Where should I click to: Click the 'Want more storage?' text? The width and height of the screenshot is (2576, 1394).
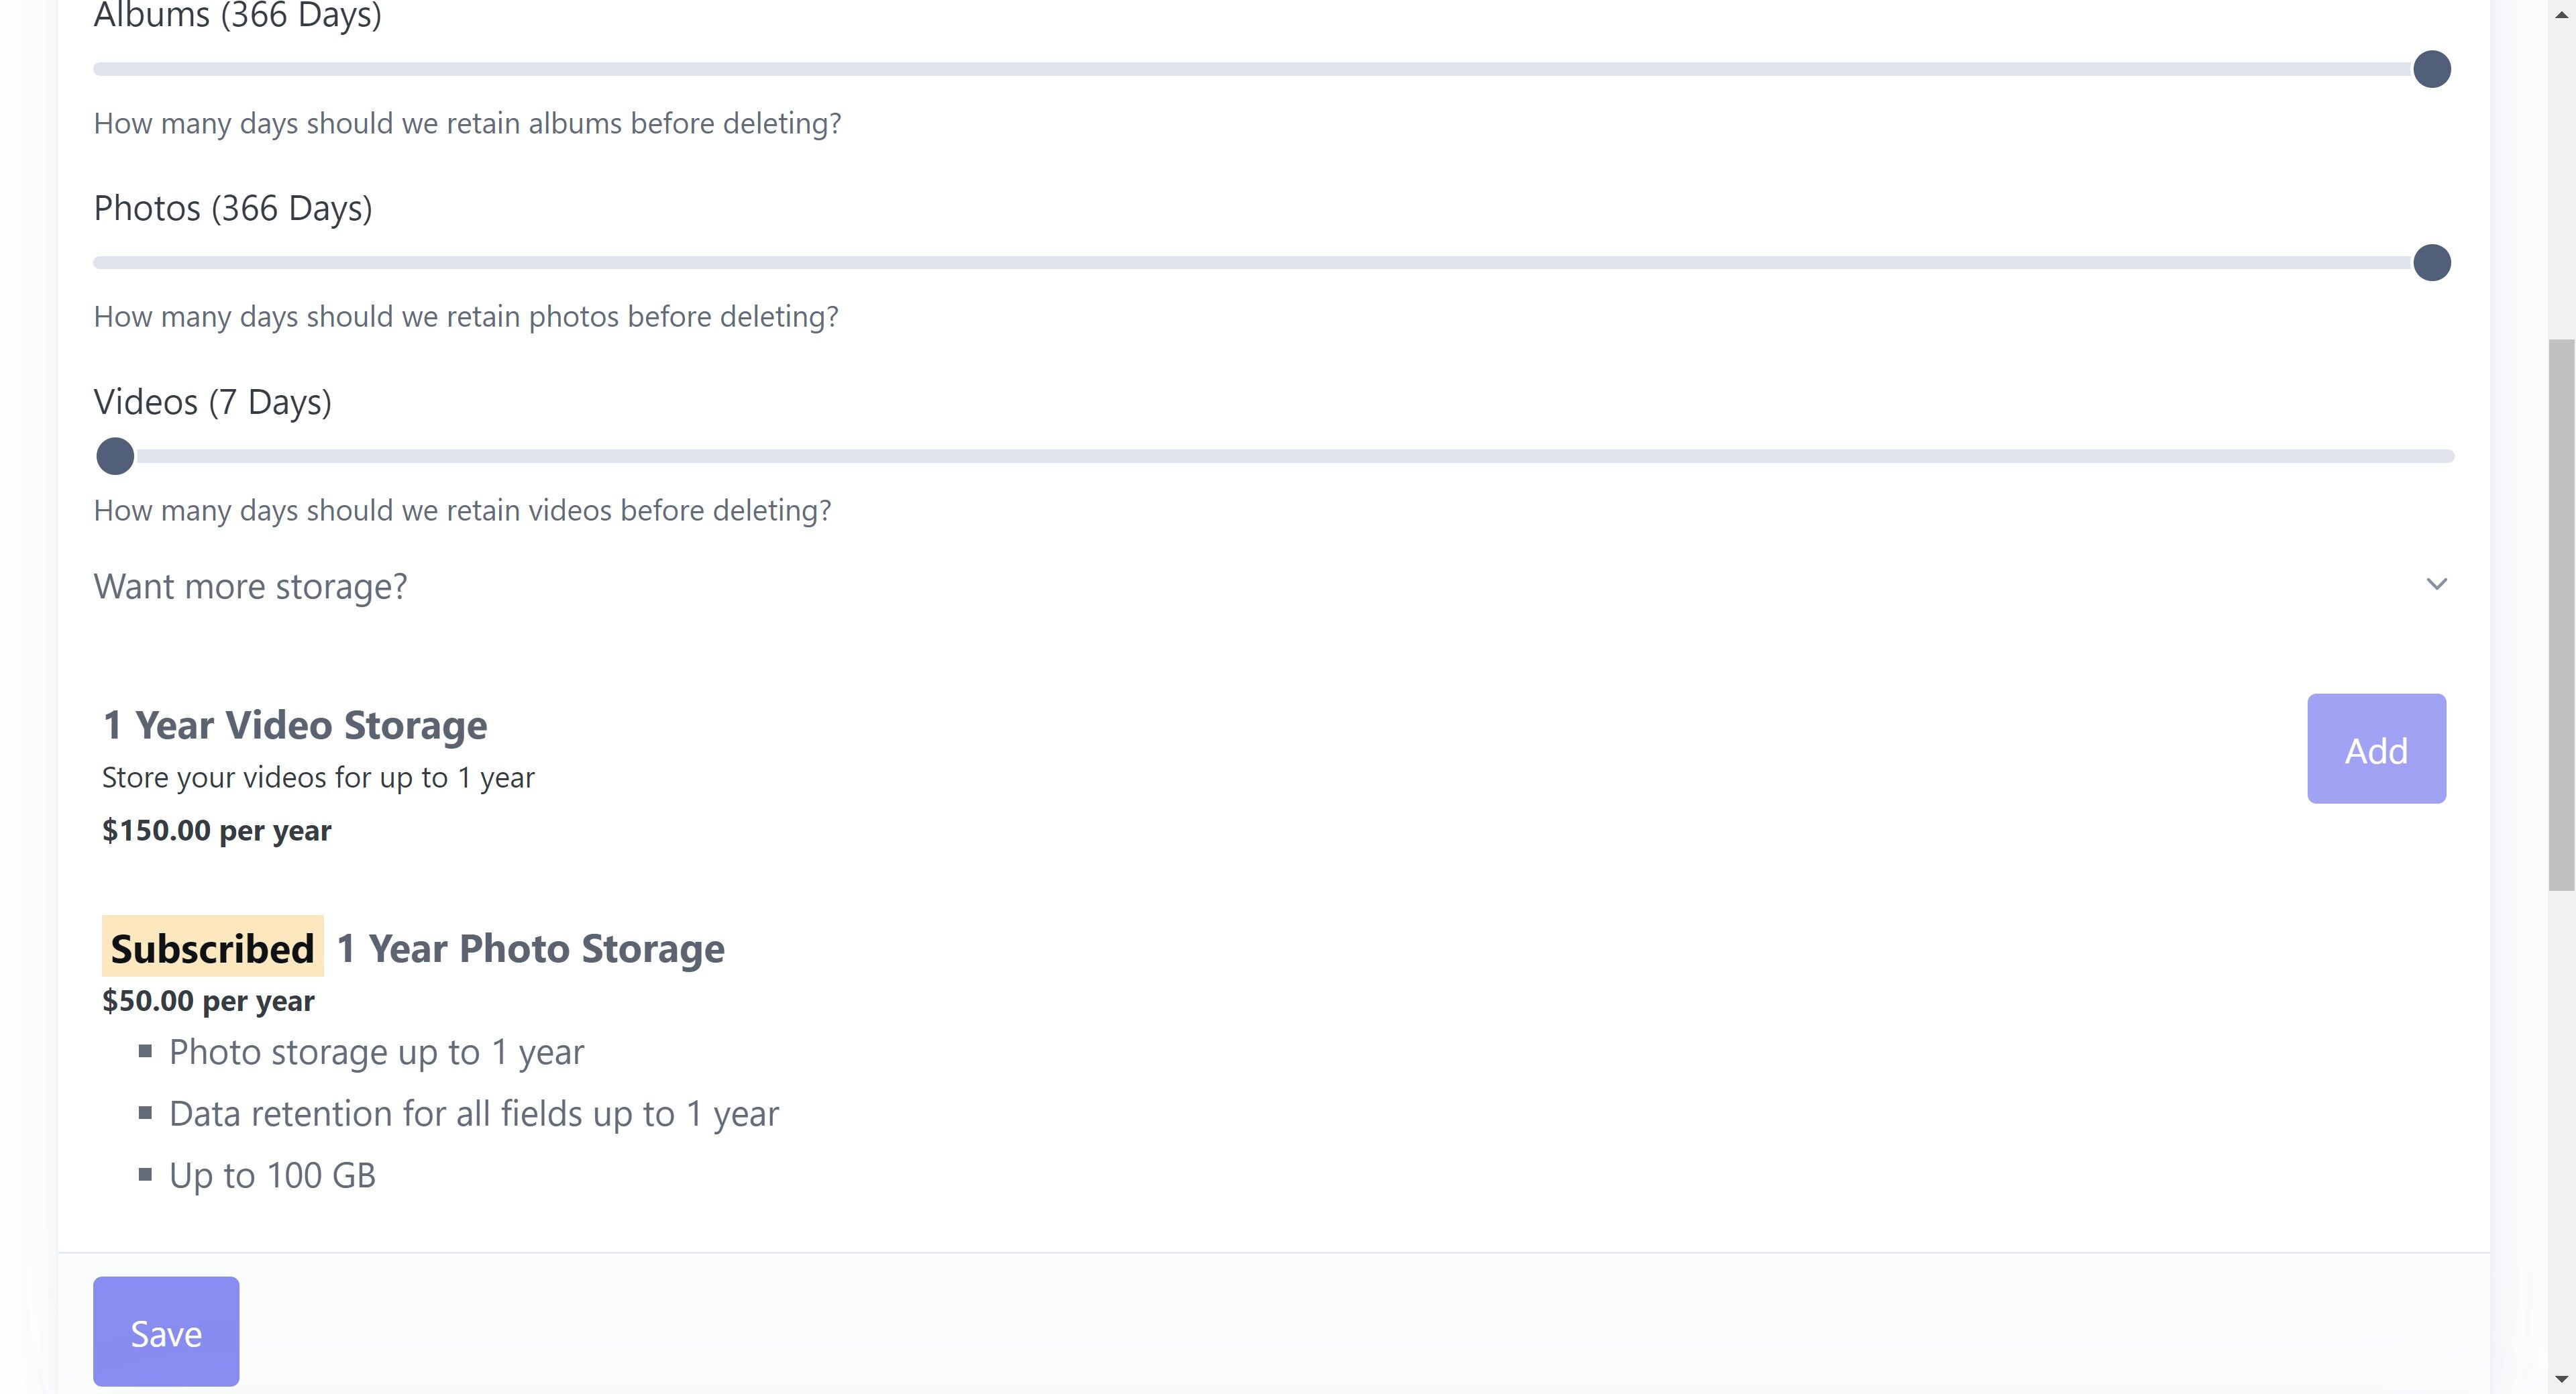pyautogui.click(x=250, y=586)
